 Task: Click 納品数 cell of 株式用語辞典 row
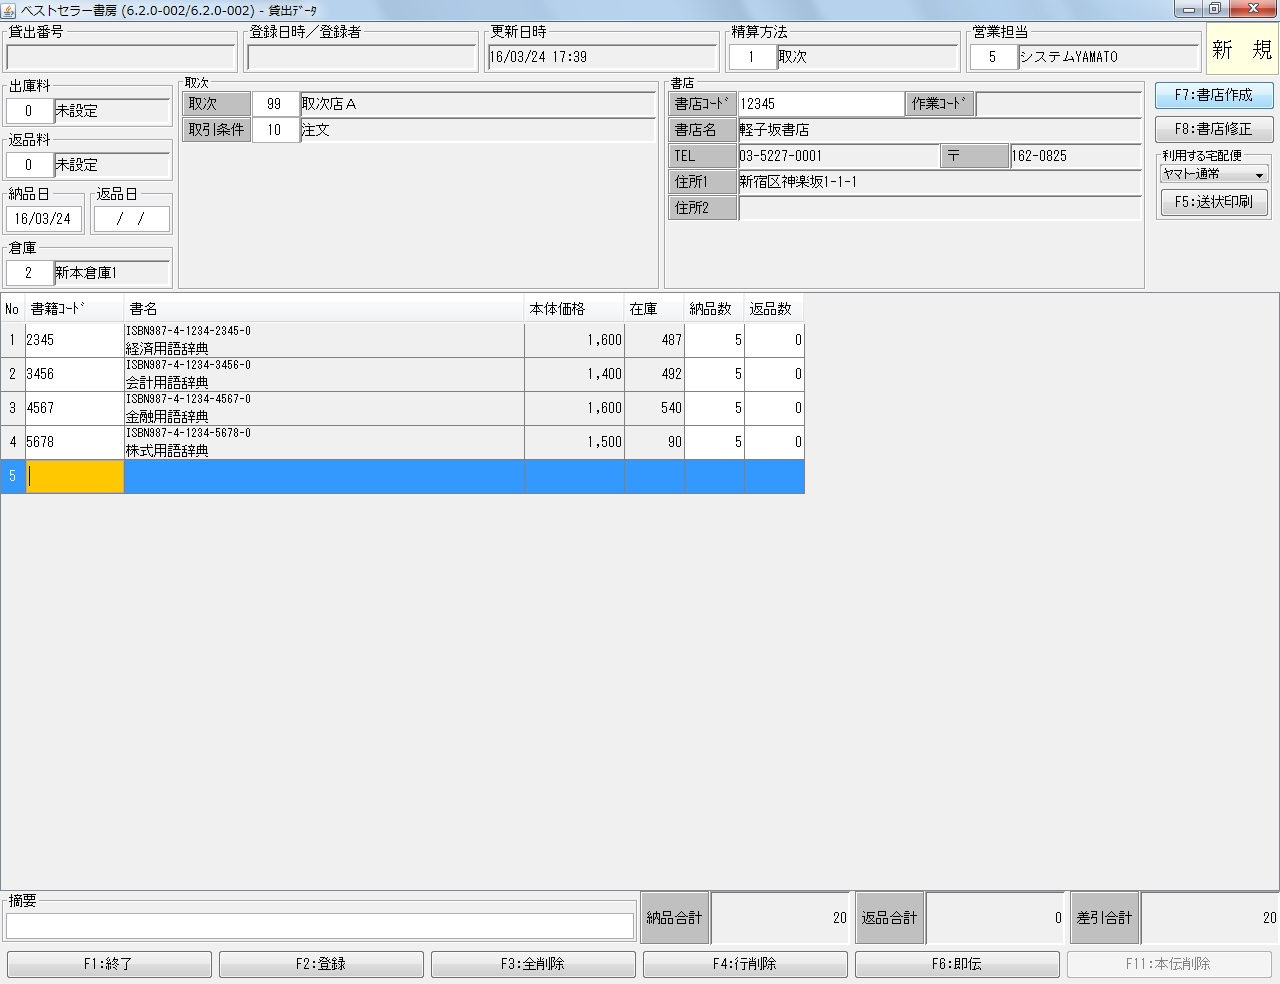(715, 442)
